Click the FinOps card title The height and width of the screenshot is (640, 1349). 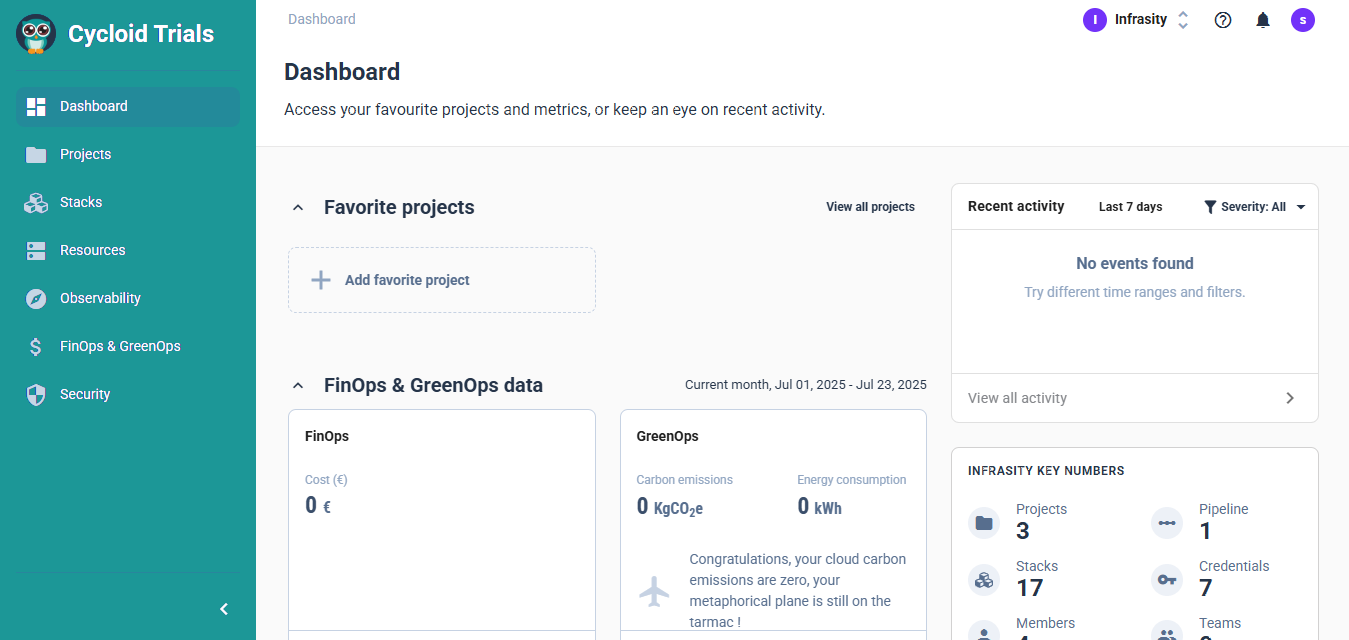[x=327, y=436]
